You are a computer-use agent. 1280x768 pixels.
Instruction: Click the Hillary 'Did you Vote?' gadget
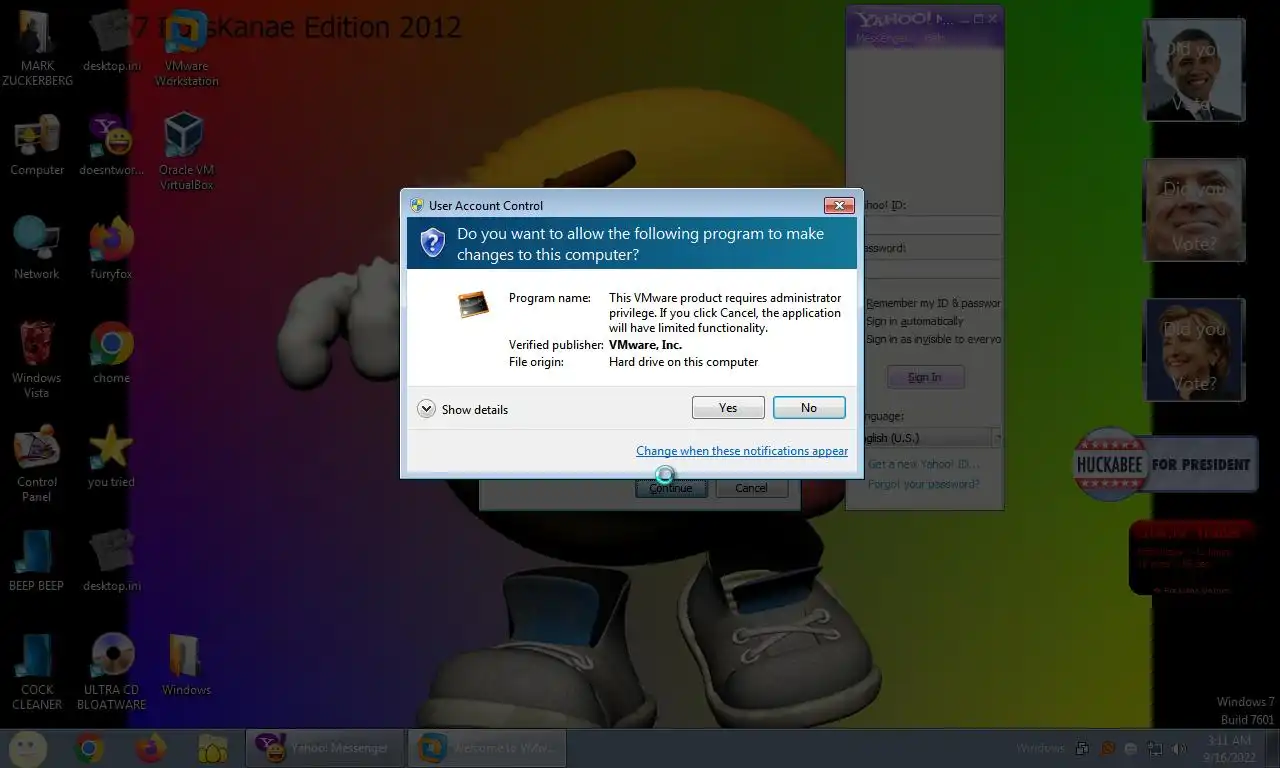[1194, 350]
